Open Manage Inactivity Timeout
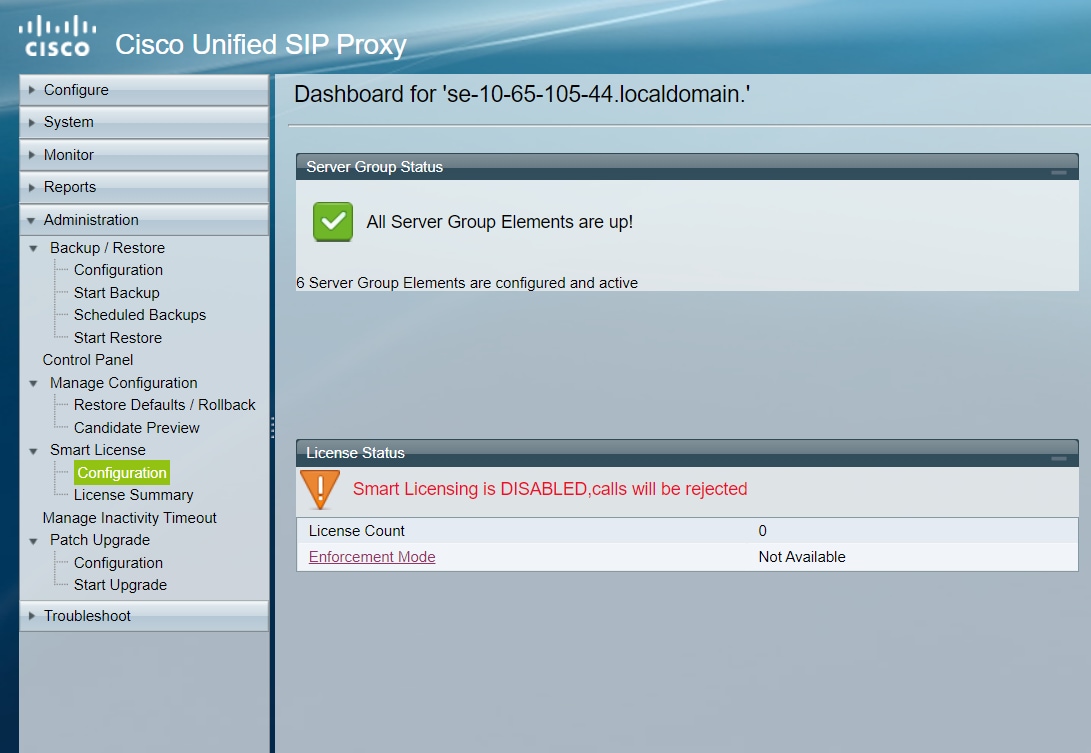1091x753 pixels. point(129,518)
